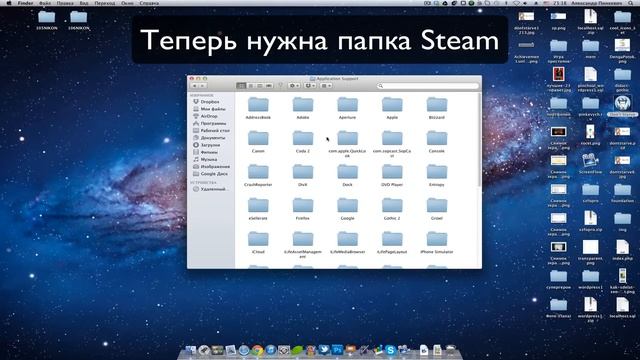This screenshot has height=360, width=640.
Task: Switch Finder to column view
Action: (x=260, y=86)
